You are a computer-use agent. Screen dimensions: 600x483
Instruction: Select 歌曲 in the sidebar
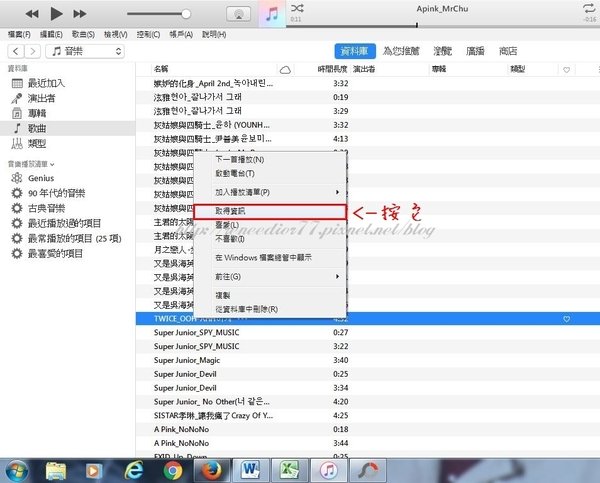[x=67, y=128]
